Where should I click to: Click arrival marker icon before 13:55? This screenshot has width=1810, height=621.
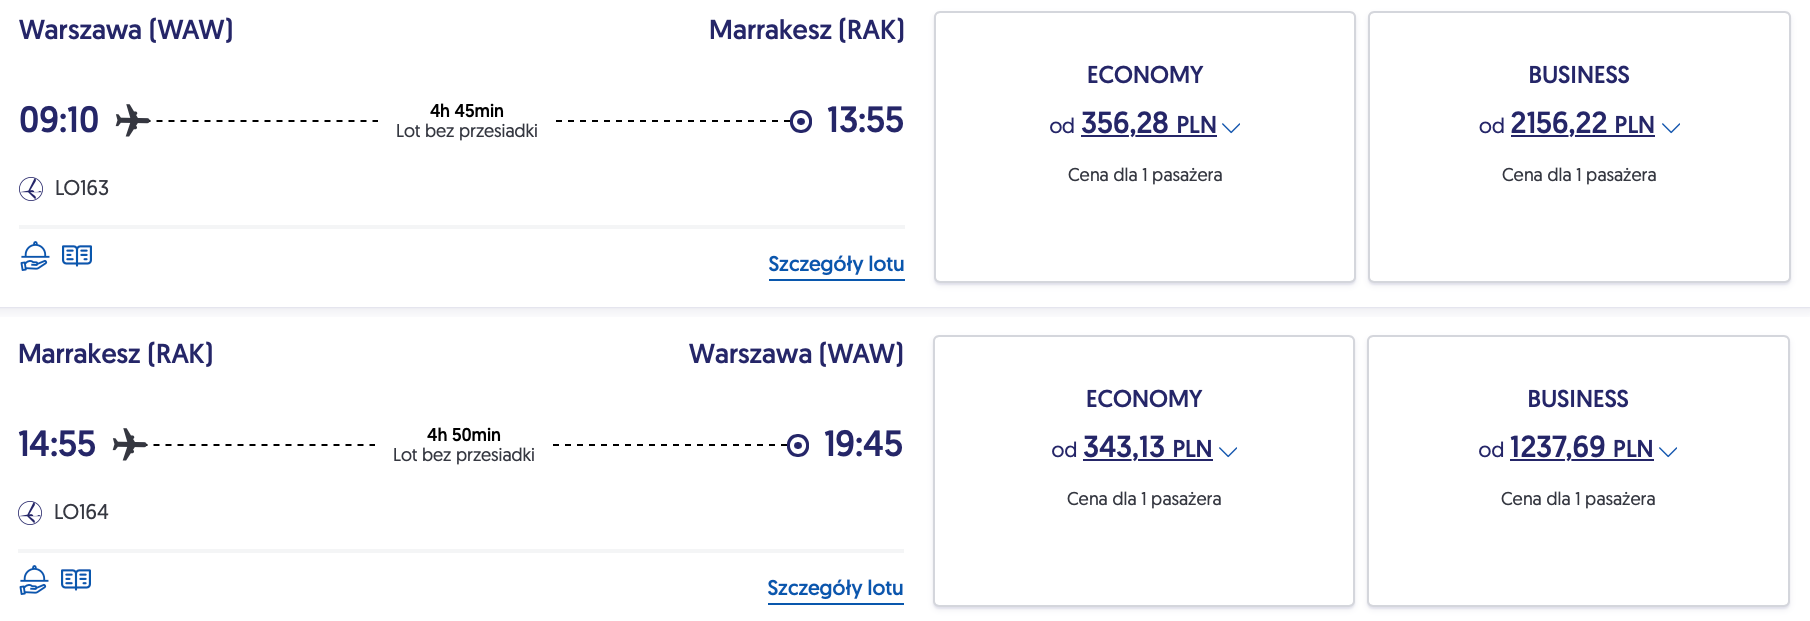pyautogui.click(x=800, y=122)
